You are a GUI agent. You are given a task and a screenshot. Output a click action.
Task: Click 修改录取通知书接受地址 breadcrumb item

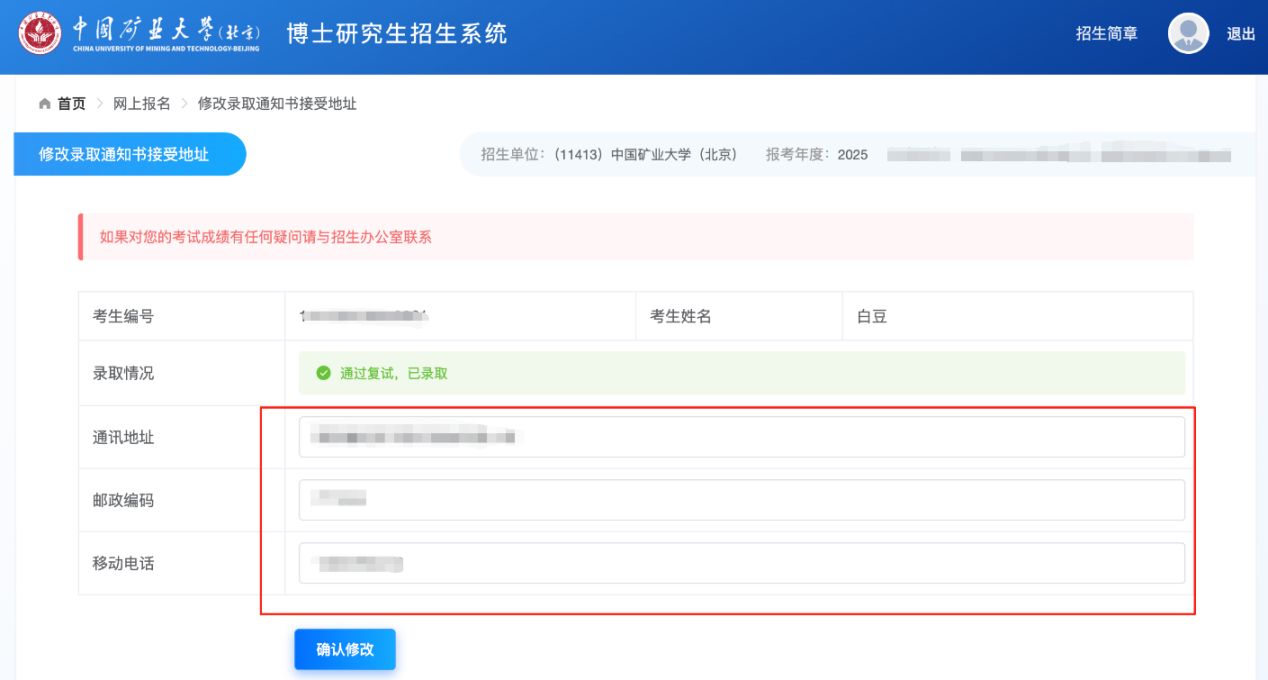[x=277, y=104]
